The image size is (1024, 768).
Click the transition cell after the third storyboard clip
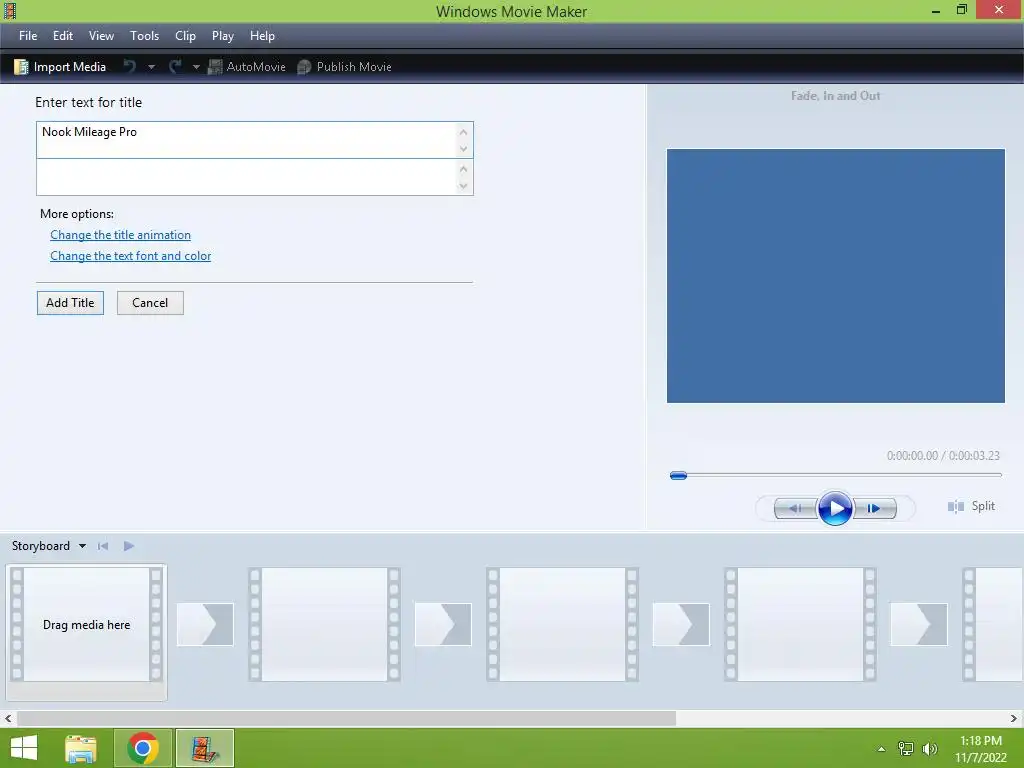coord(680,624)
